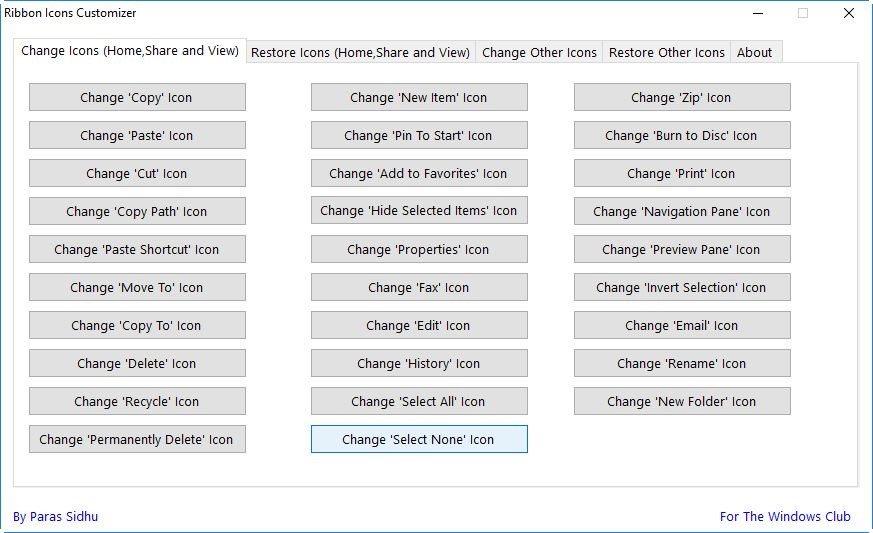Choose Change 'Delete' Icon button
Screen dimensions: 873x533
pyautogui.click(x=137, y=363)
